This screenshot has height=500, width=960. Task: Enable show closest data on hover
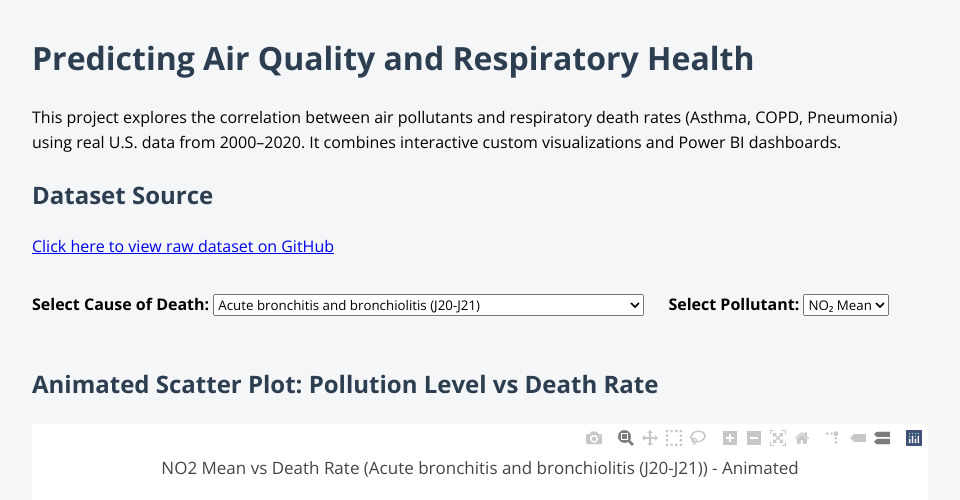pos(858,438)
